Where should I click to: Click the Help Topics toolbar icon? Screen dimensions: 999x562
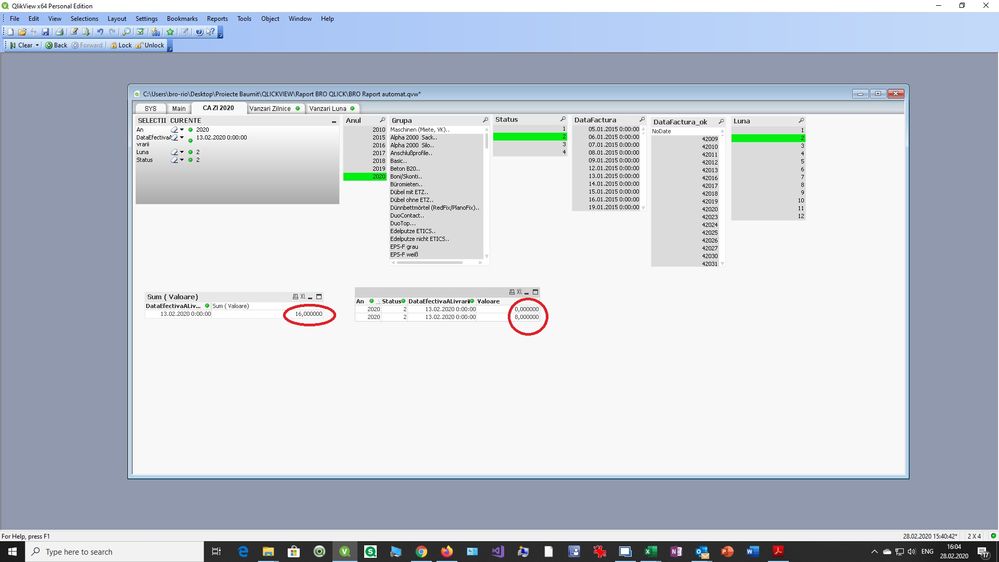[x=199, y=31]
